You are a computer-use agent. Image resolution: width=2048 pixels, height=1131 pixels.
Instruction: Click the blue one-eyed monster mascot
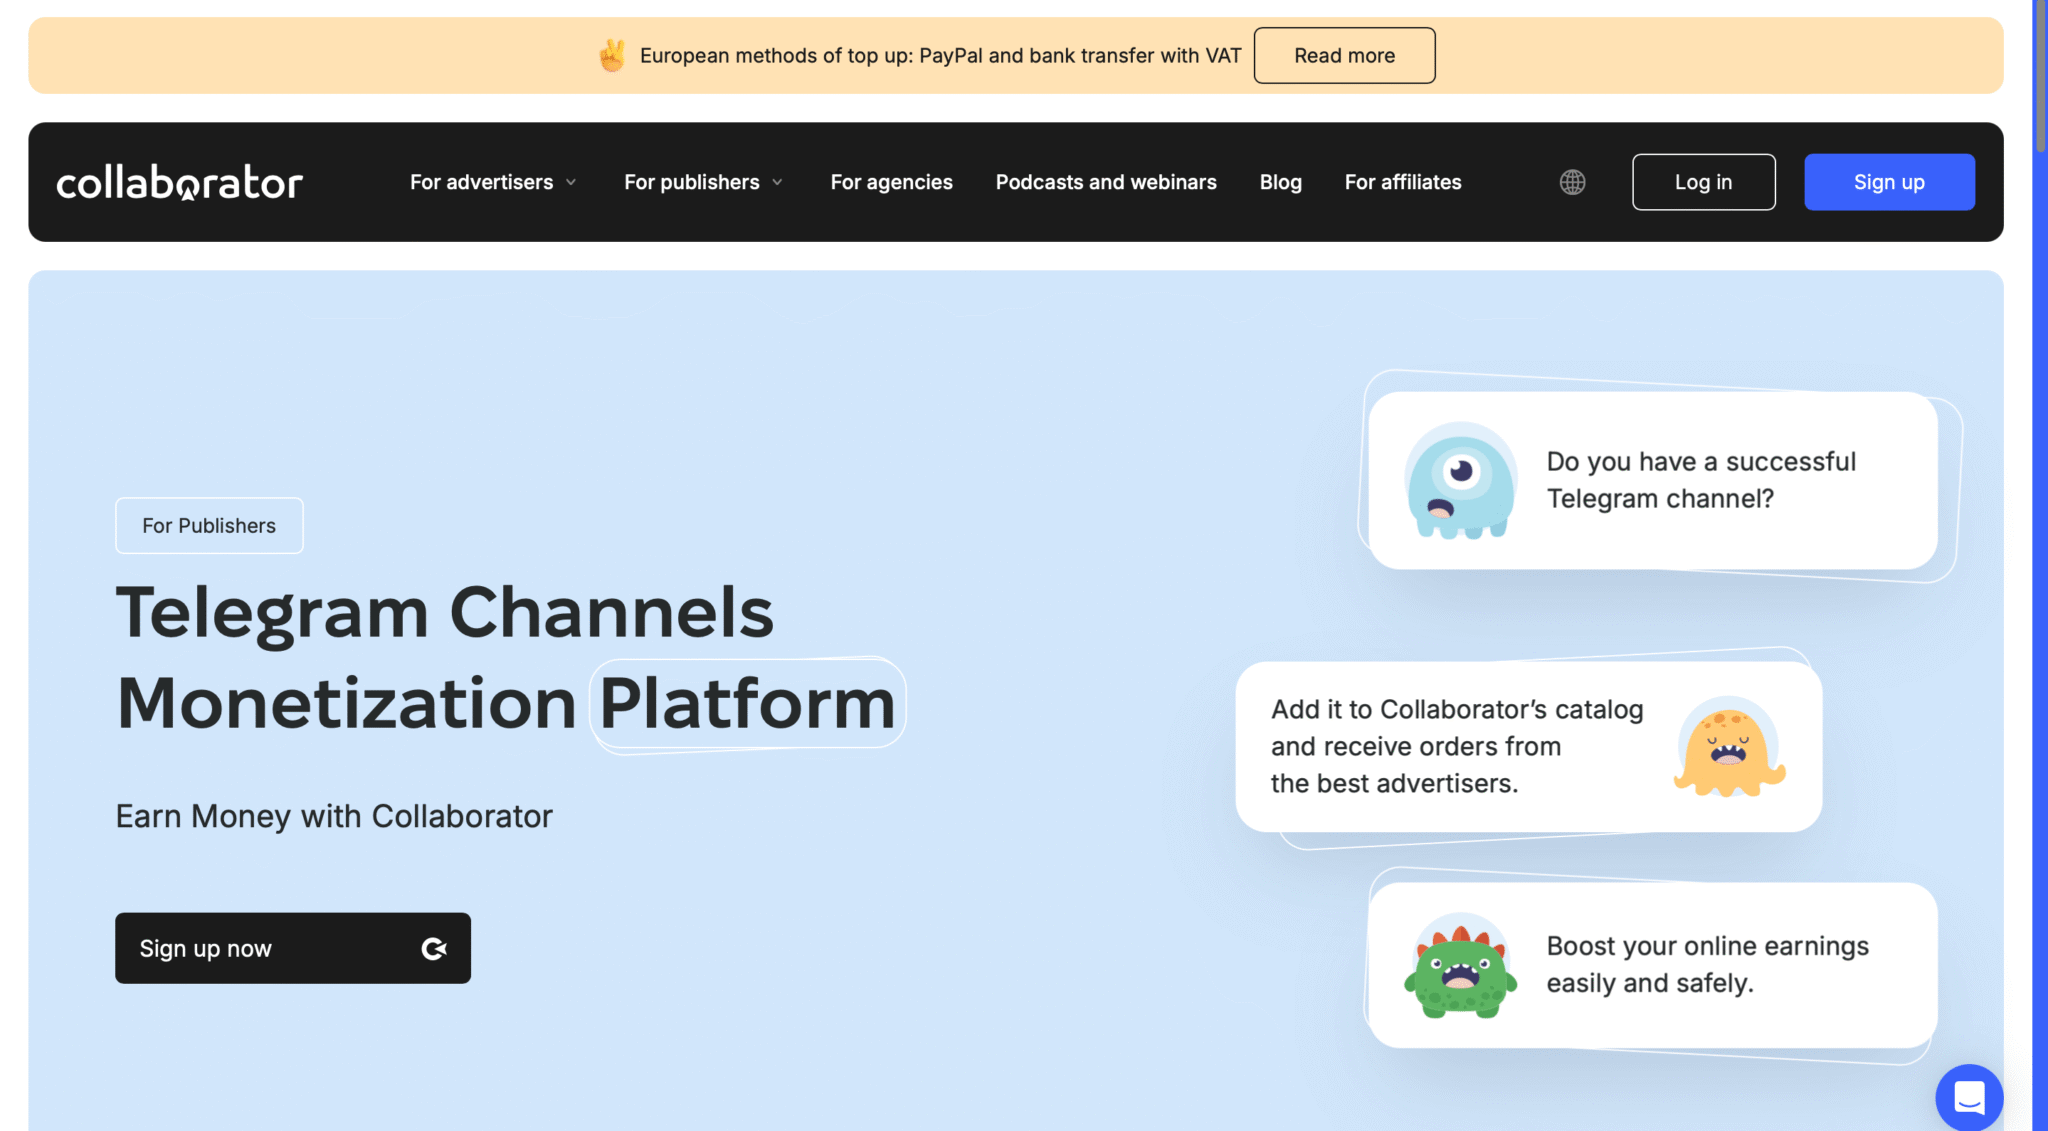point(1460,481)
